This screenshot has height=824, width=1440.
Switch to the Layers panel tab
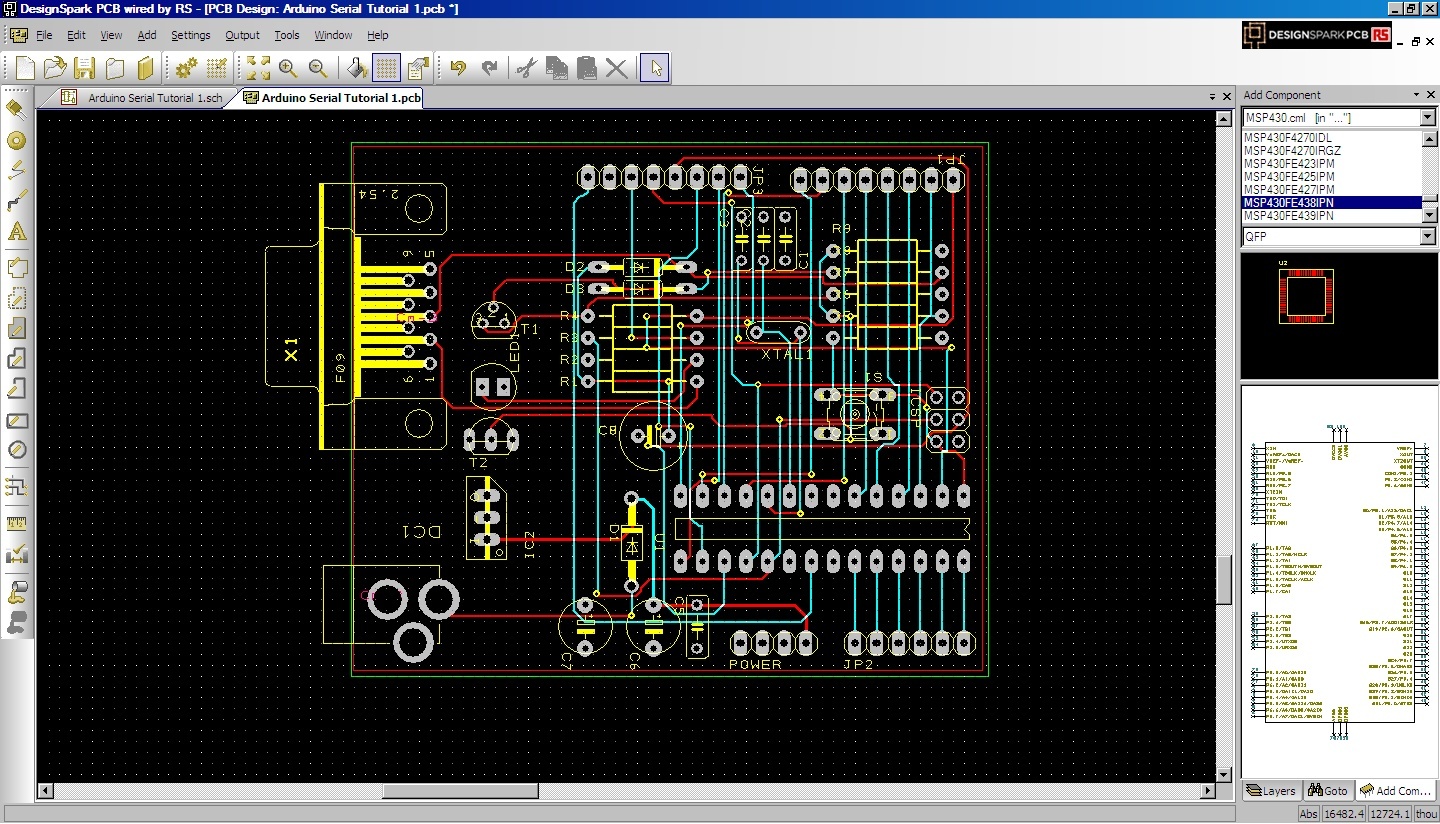tap(1270, 790)
